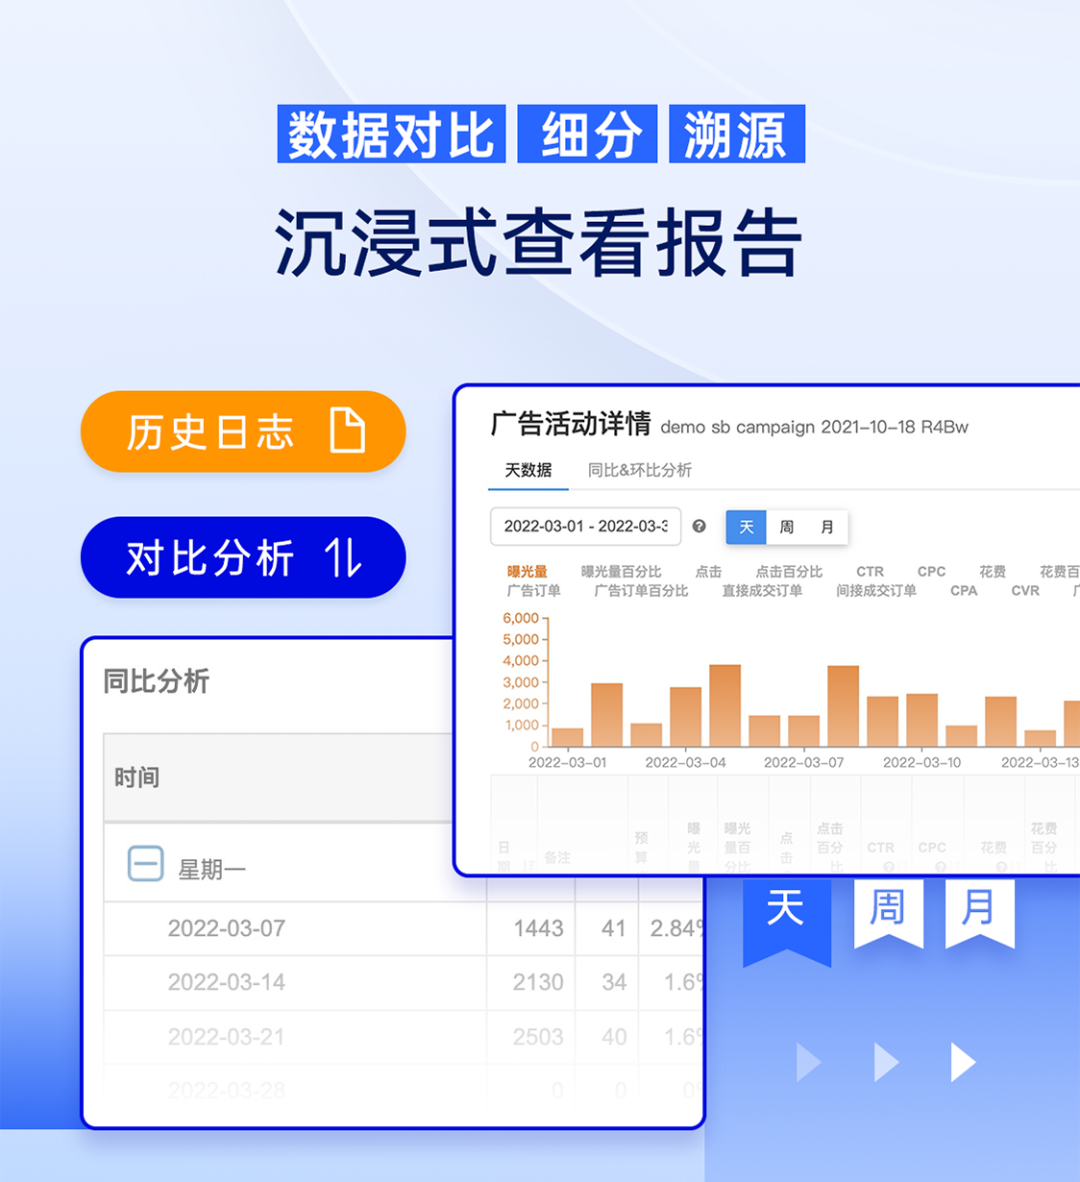The height and width of the screenshot is (1182, 1080).
Task: Enable the 点击 metric above the chart
Action: coord(708,572)
